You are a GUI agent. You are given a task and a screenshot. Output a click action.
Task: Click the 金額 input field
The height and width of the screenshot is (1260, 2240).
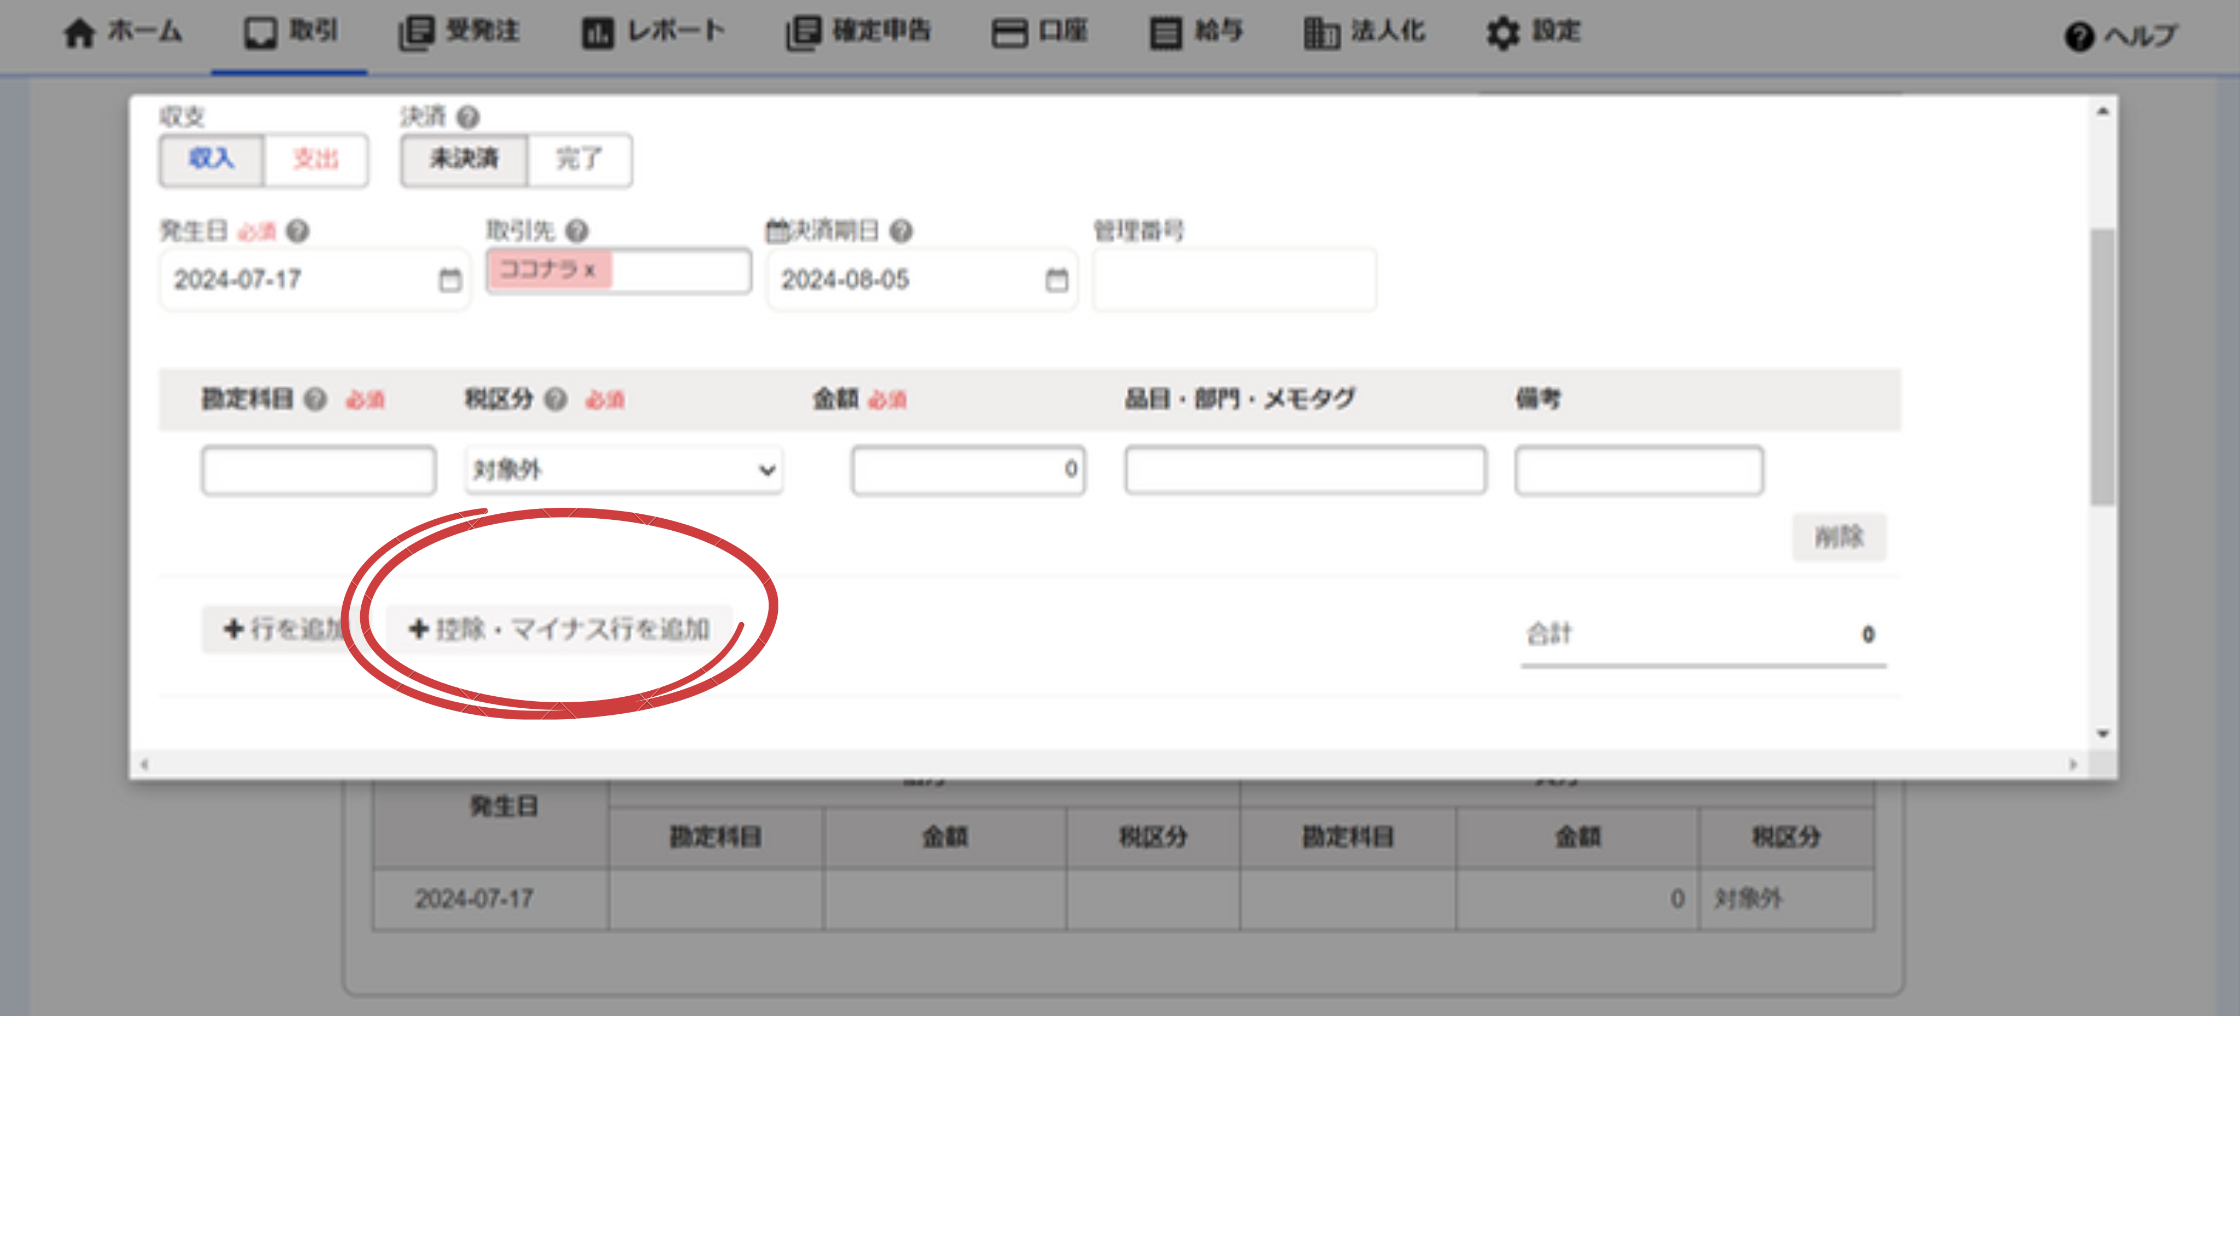tap(967, 470)
